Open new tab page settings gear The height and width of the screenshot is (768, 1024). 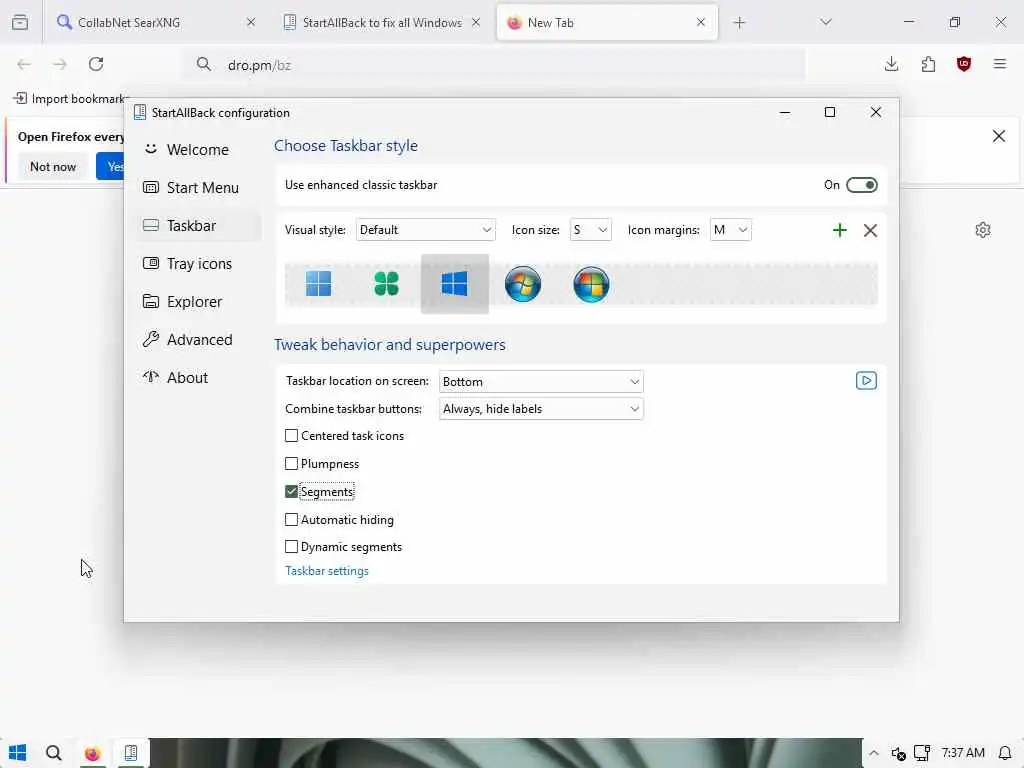[983, 230]
